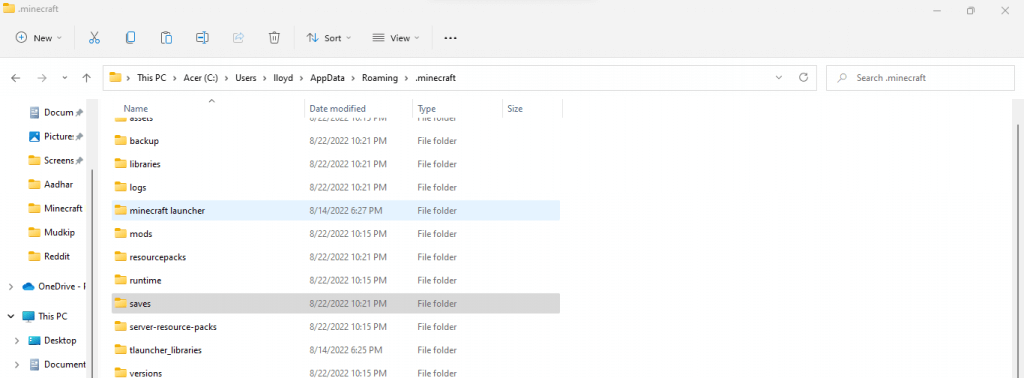This screenshot has width=1024, height=378.
Task: Go up one folder level arrow
Action: (x=86, y=78)
